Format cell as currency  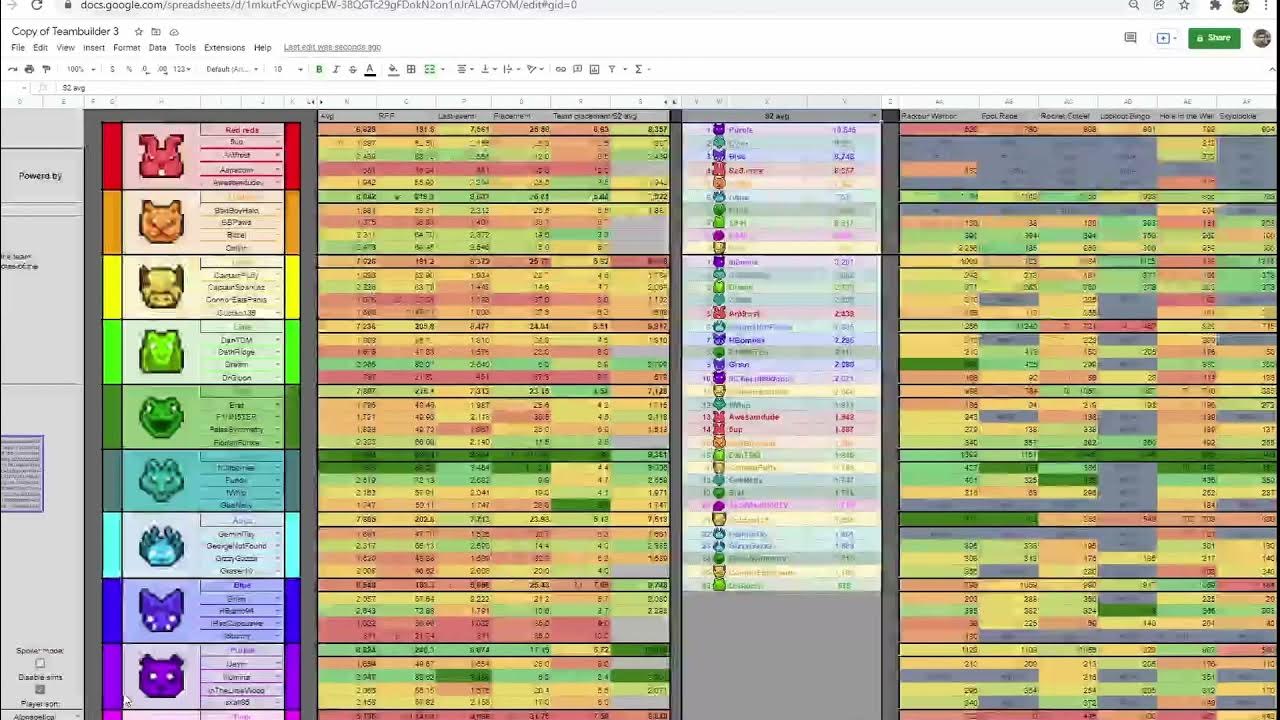point(112,69)
